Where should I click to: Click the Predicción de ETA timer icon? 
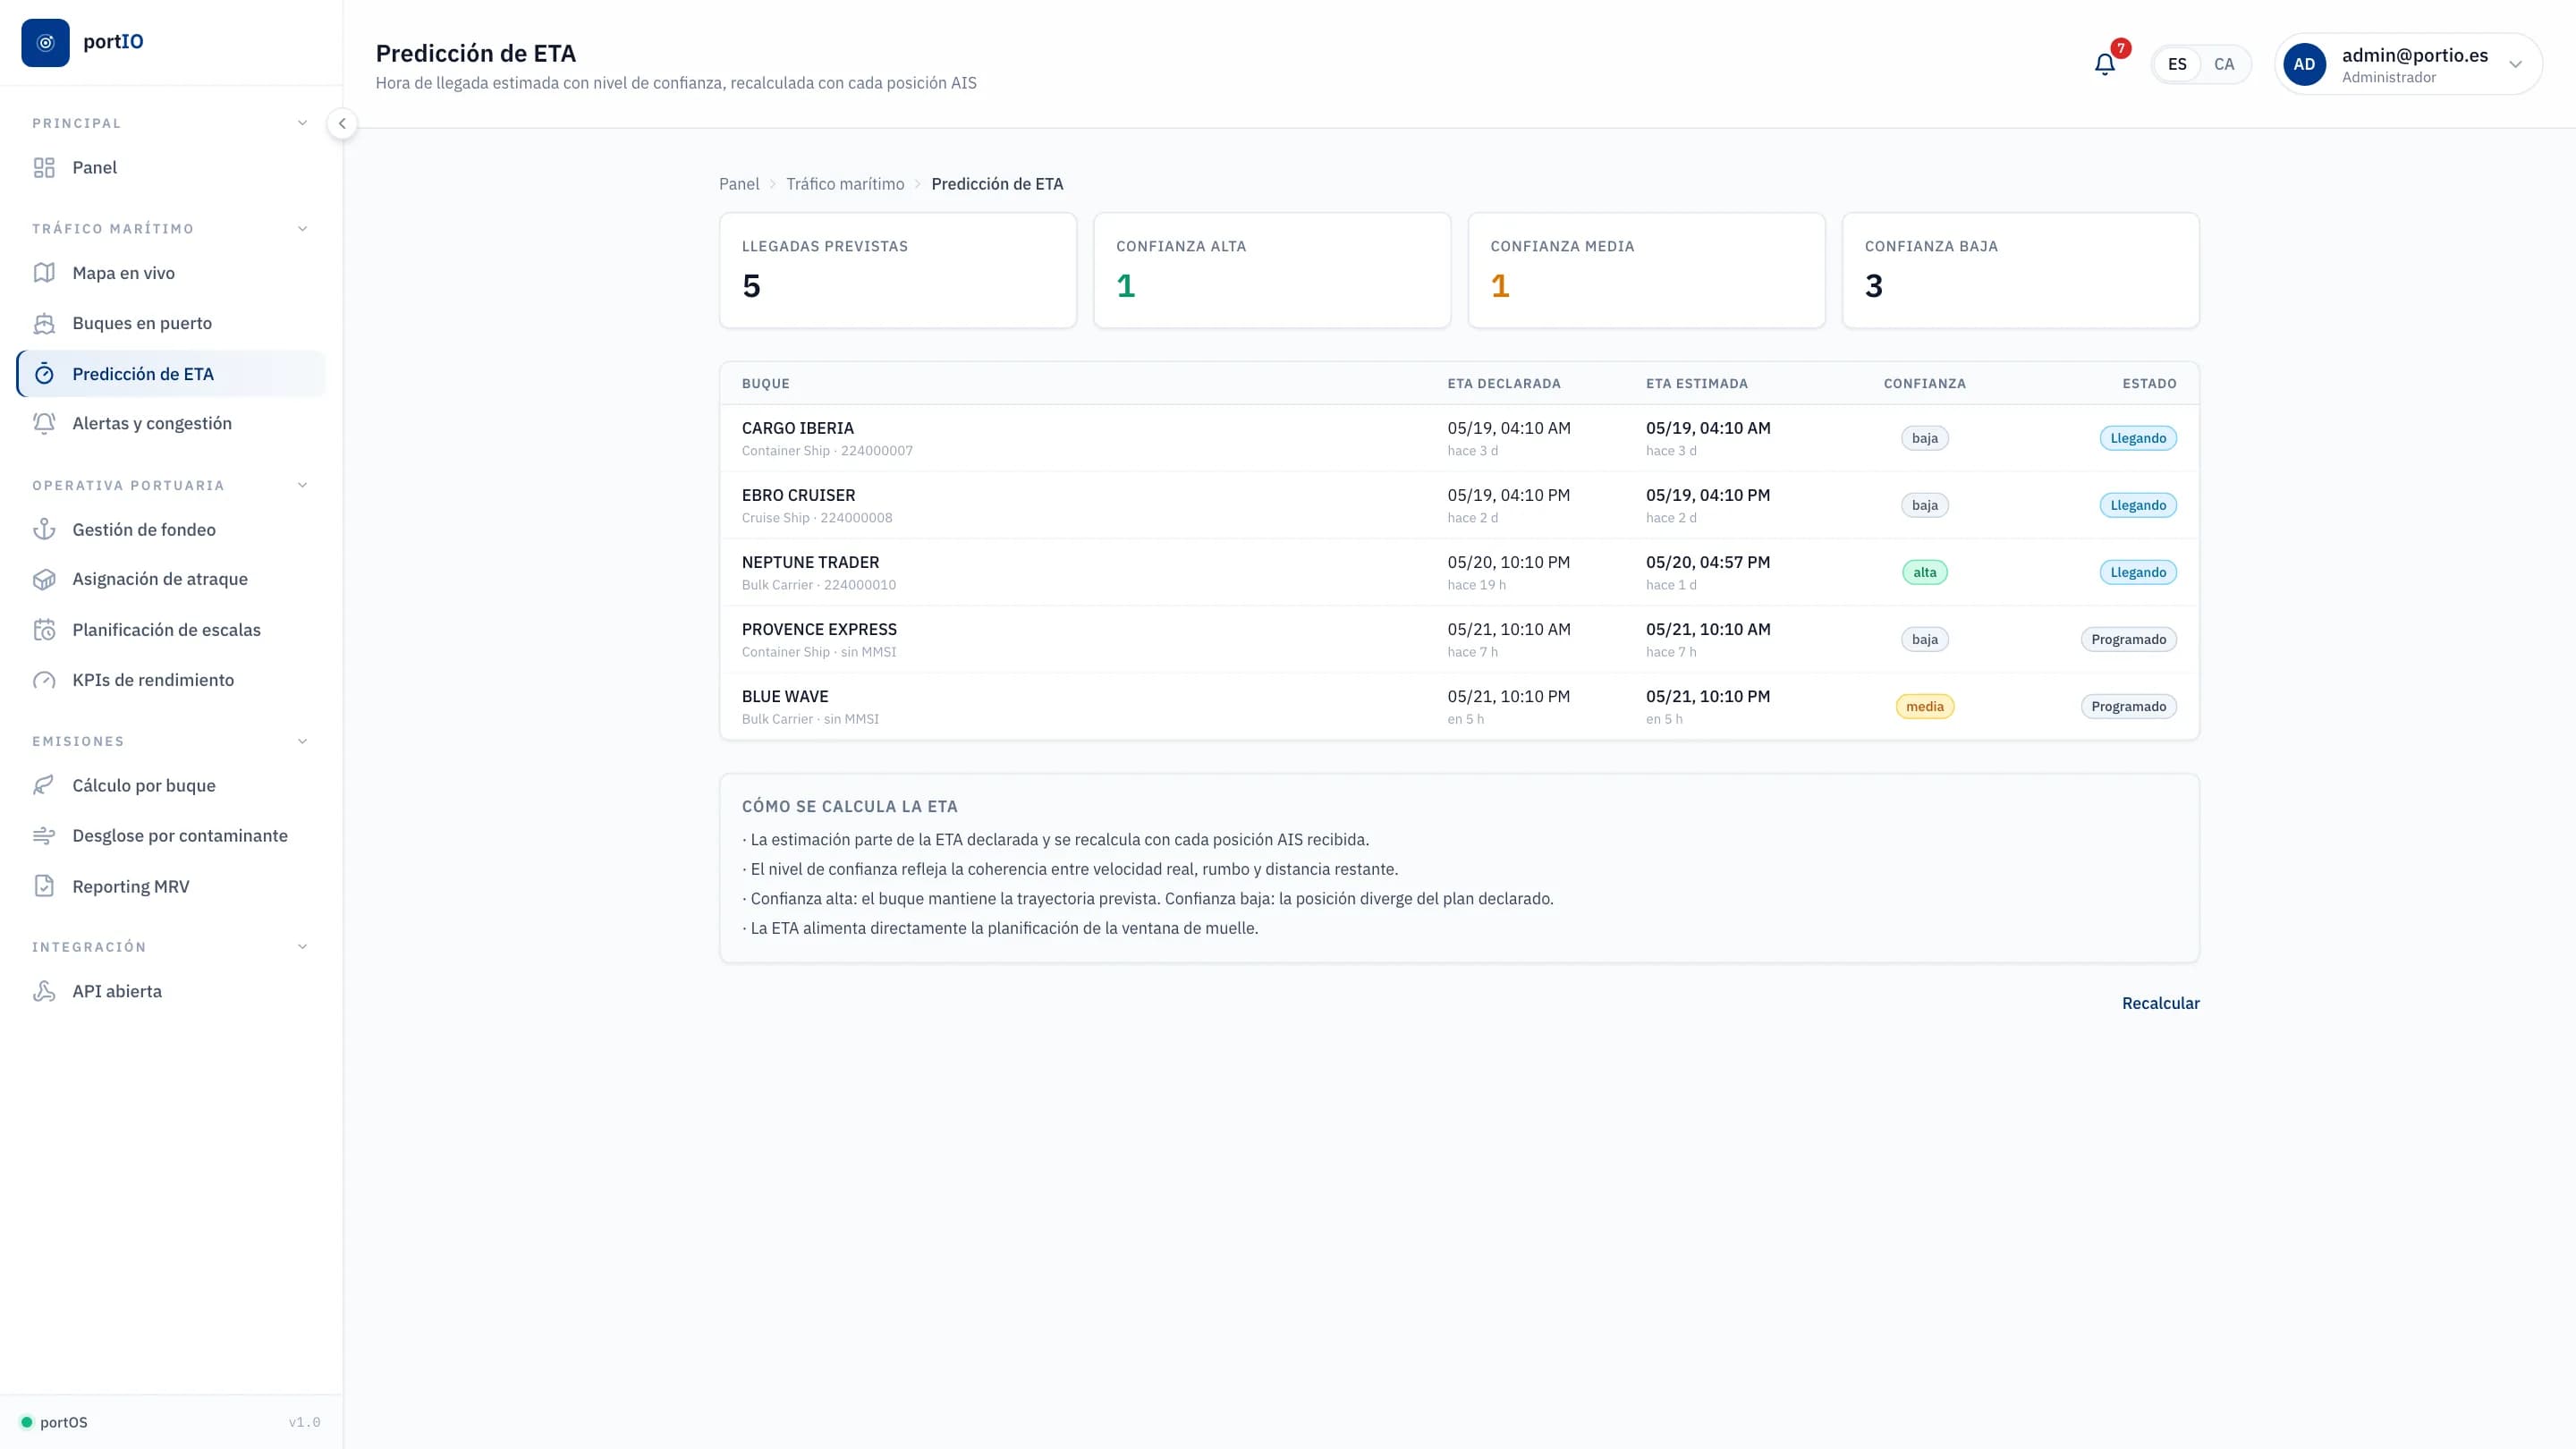click(44, 374)
